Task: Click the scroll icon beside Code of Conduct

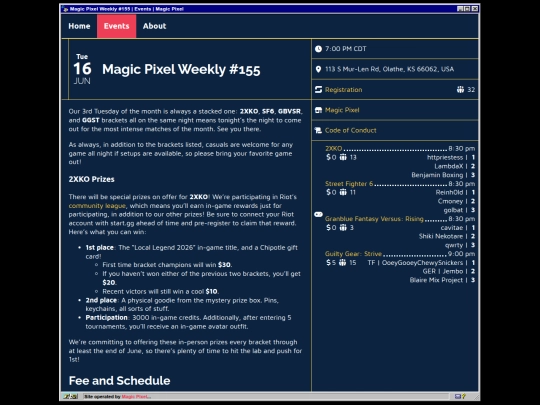Action: pyautogui.click(x=318, y=131)
